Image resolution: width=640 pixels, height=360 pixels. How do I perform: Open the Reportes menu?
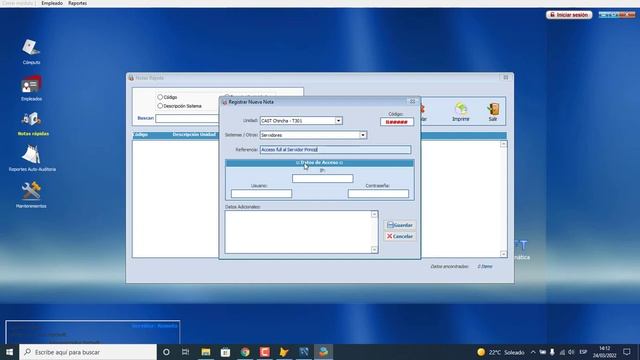click(x=77, y=3)
